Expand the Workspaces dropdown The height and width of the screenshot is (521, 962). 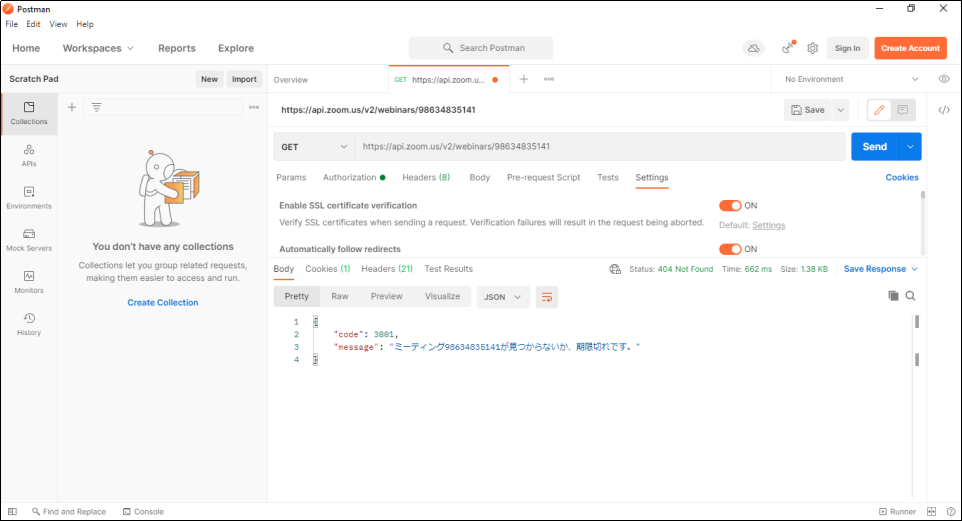click(98, 48)
